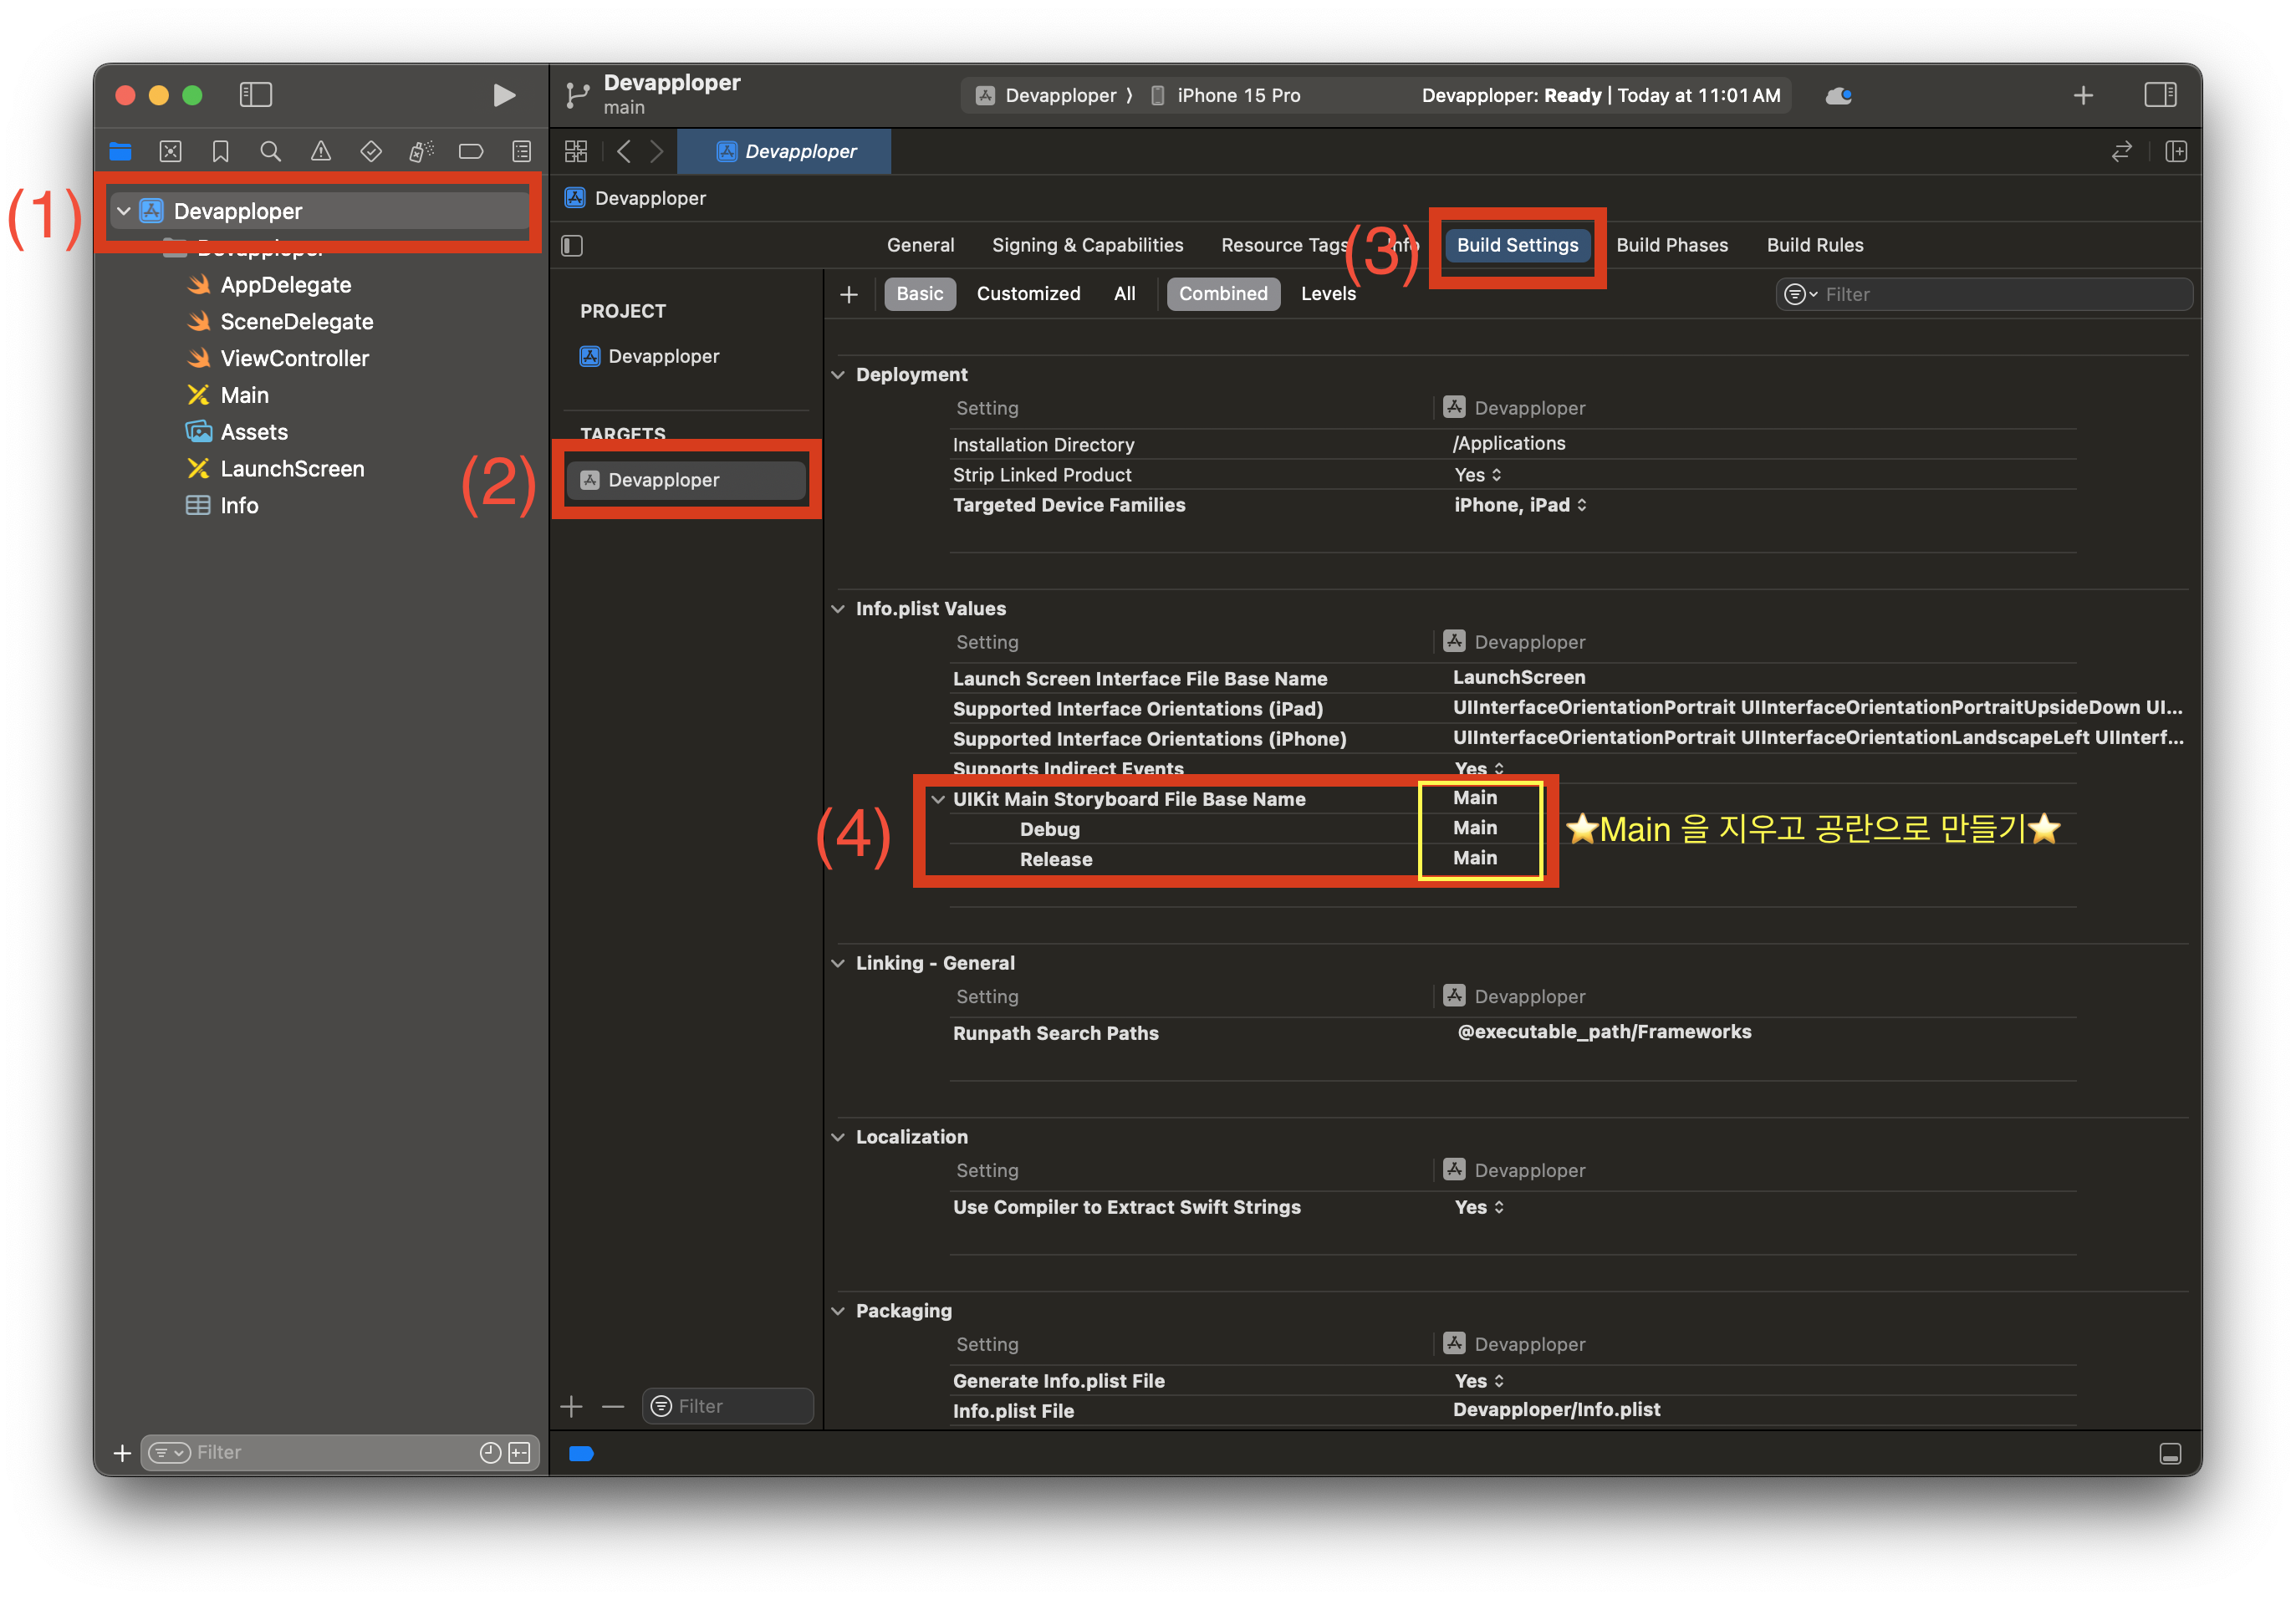Open the General tab
This screenshot has width=2296, height=1600.
pyautogui.click(x=920, y=245)
